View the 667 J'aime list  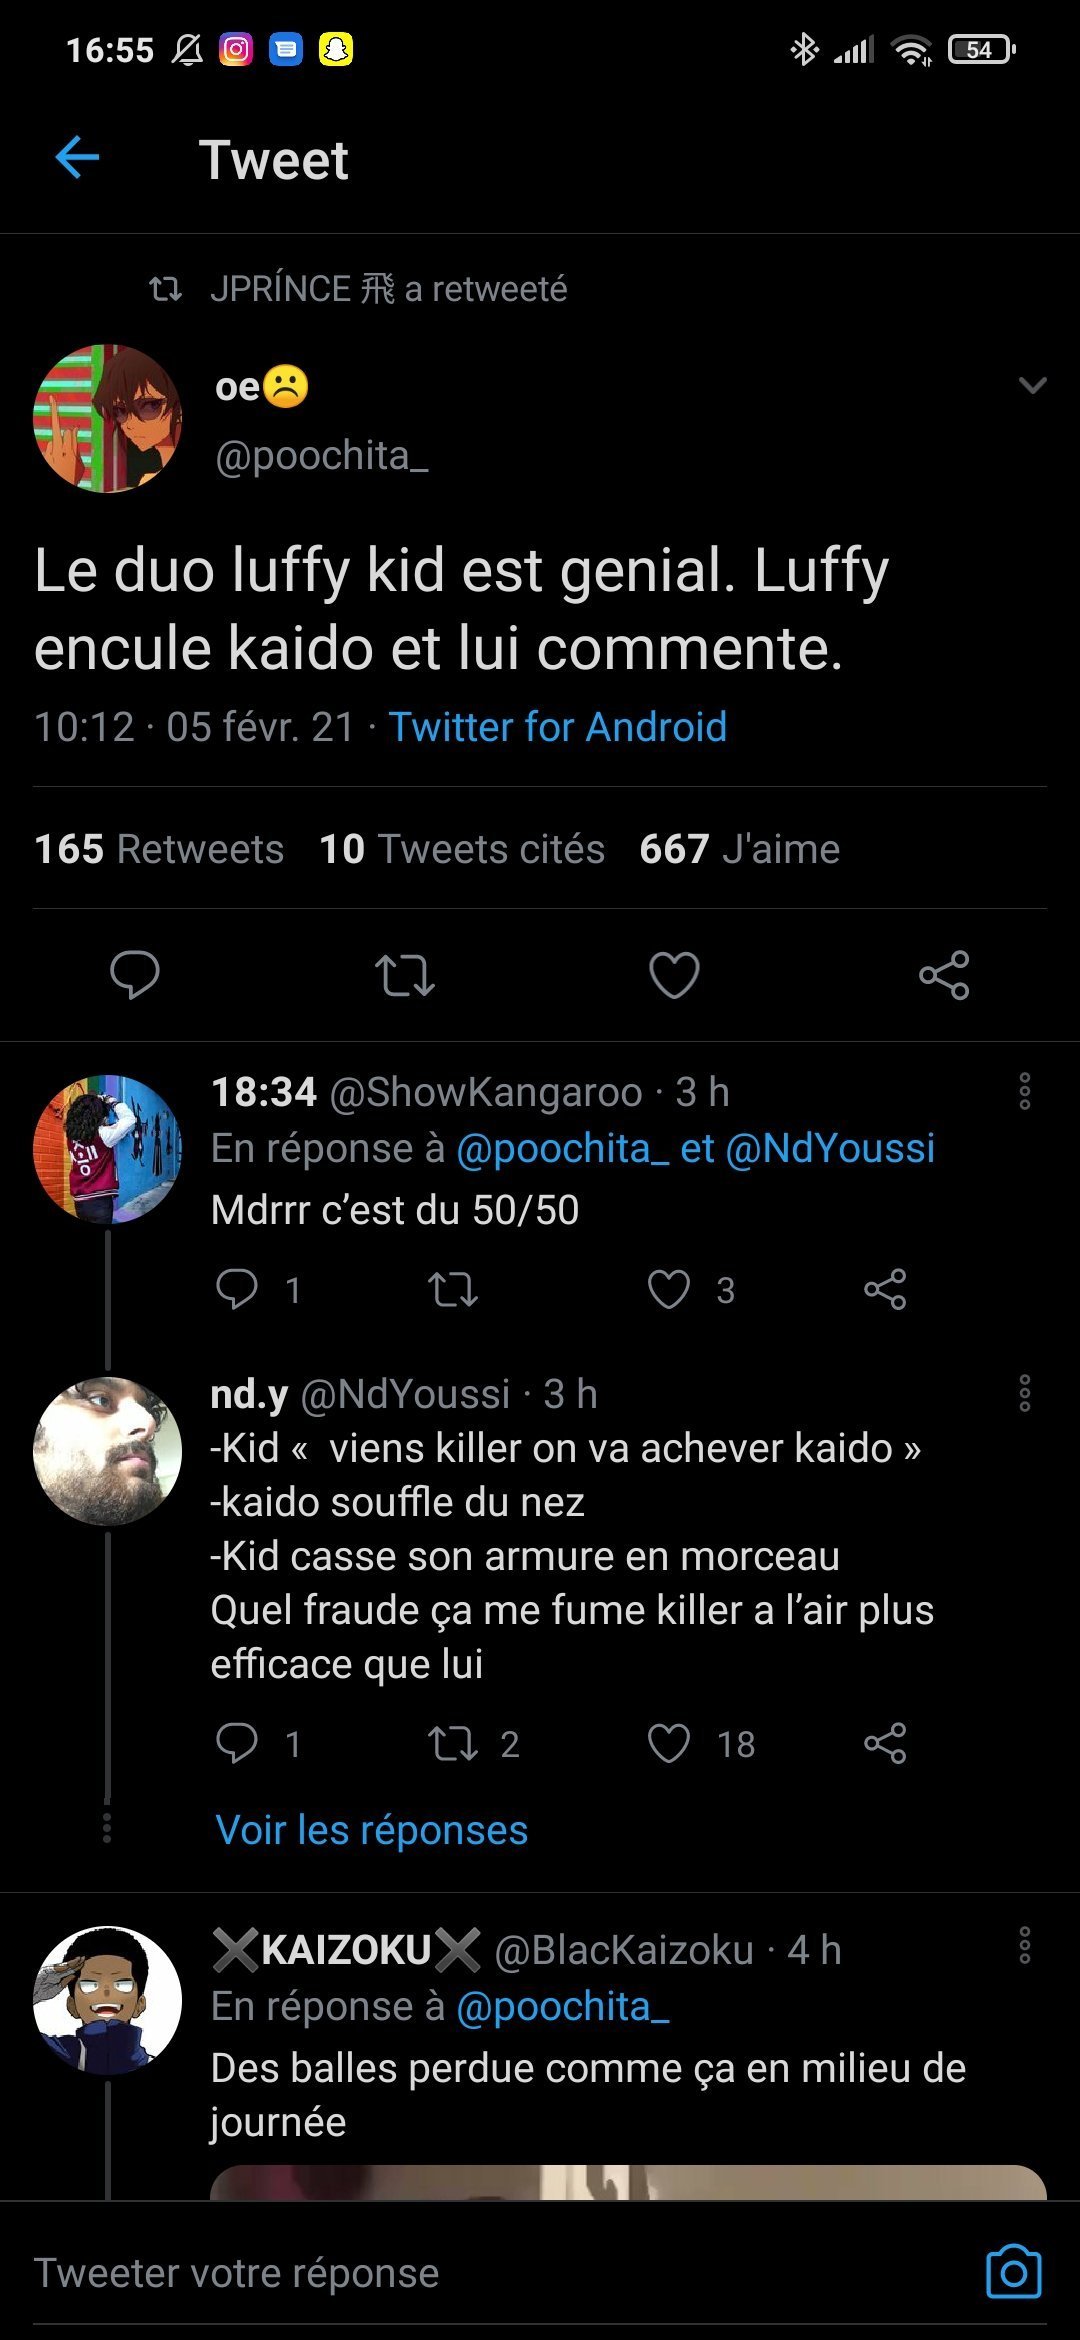(x=739, y=849)
